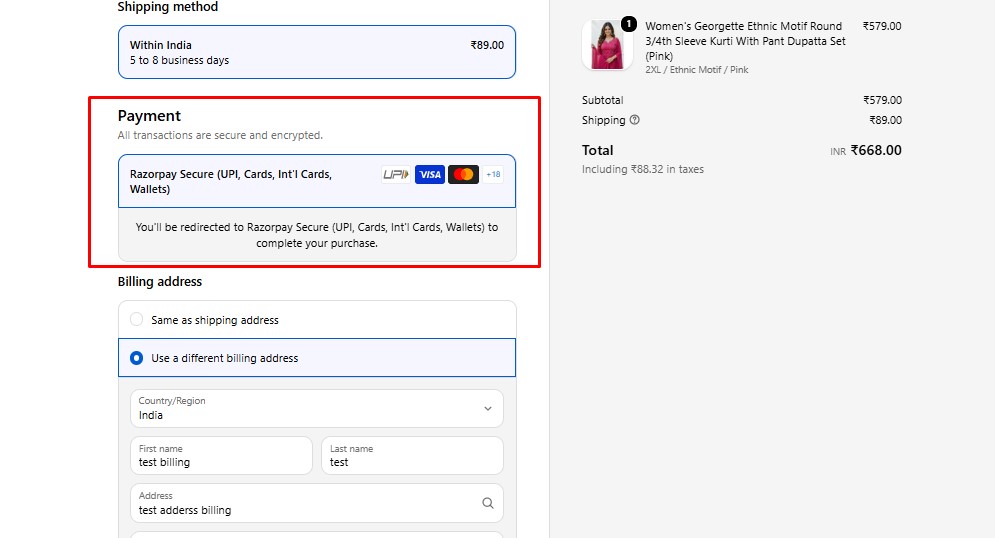Select Use a different billing address option
Image resolution: width=995 pixels, height=538 pixels.
pyautogui.click(x=317, y=358)
